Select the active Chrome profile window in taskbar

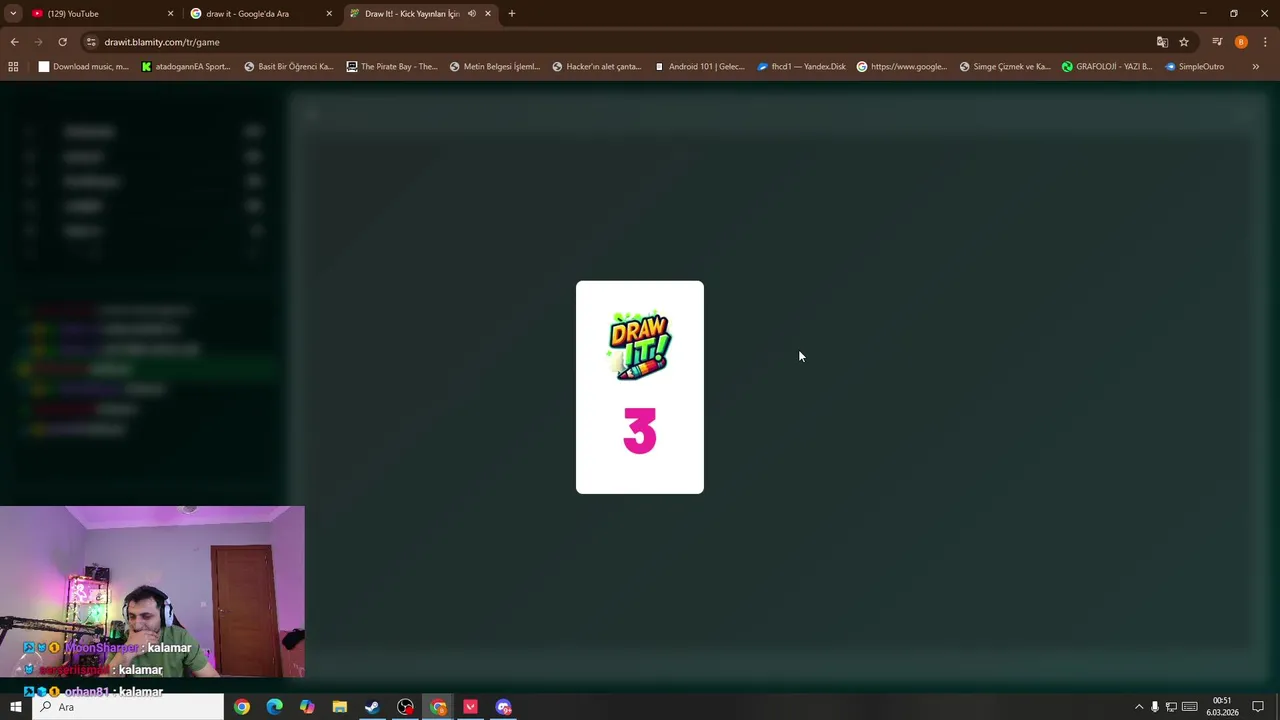[x=438, y=707]
